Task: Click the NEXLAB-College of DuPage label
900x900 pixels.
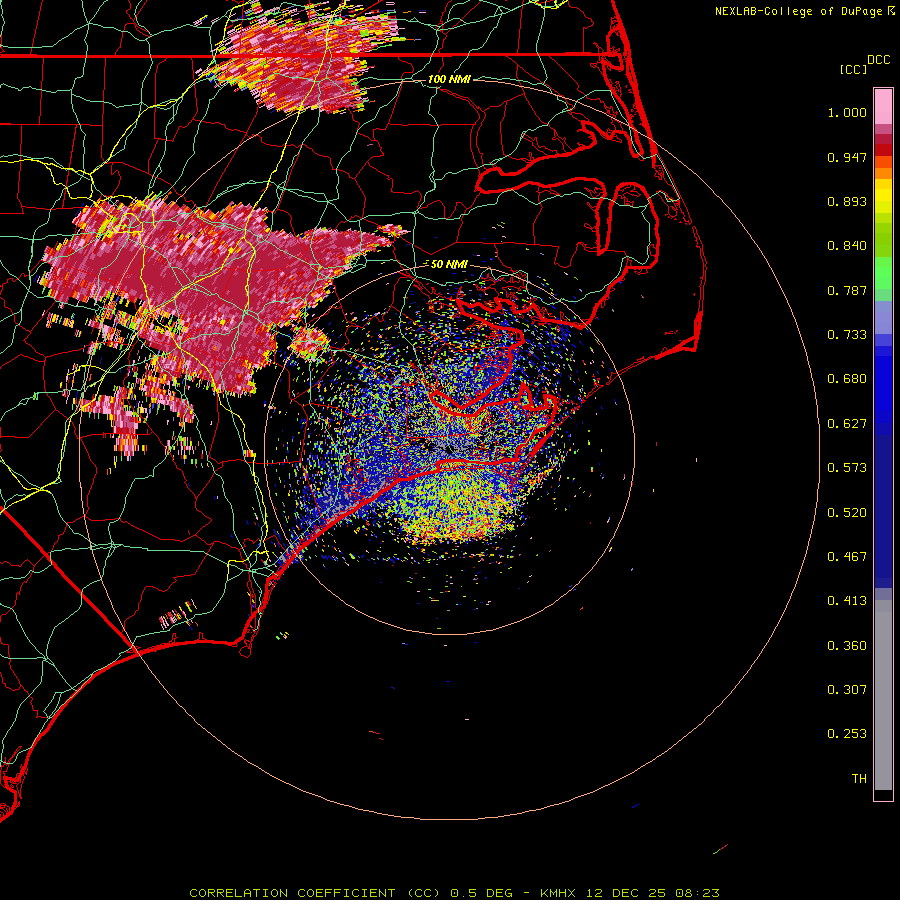Action: tap(798, 11)
